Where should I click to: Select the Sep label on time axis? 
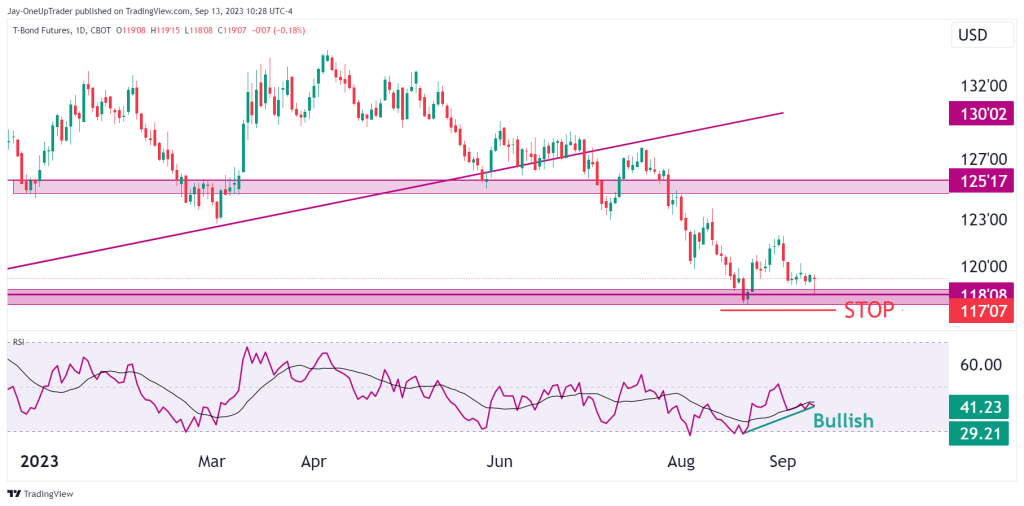(x=782, y=462)
